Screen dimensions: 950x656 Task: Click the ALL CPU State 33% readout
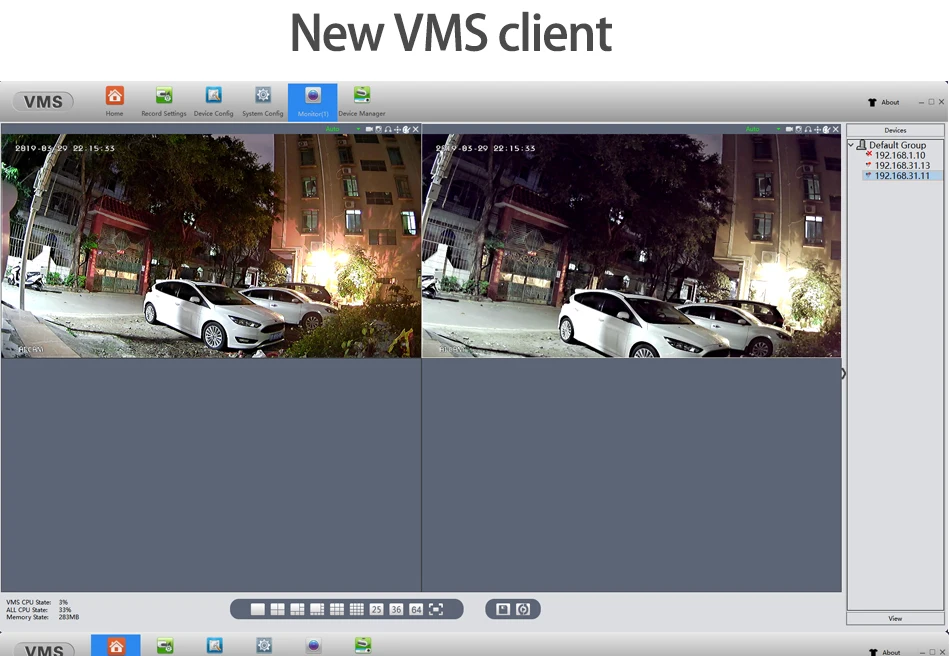[x=39, y=610]
